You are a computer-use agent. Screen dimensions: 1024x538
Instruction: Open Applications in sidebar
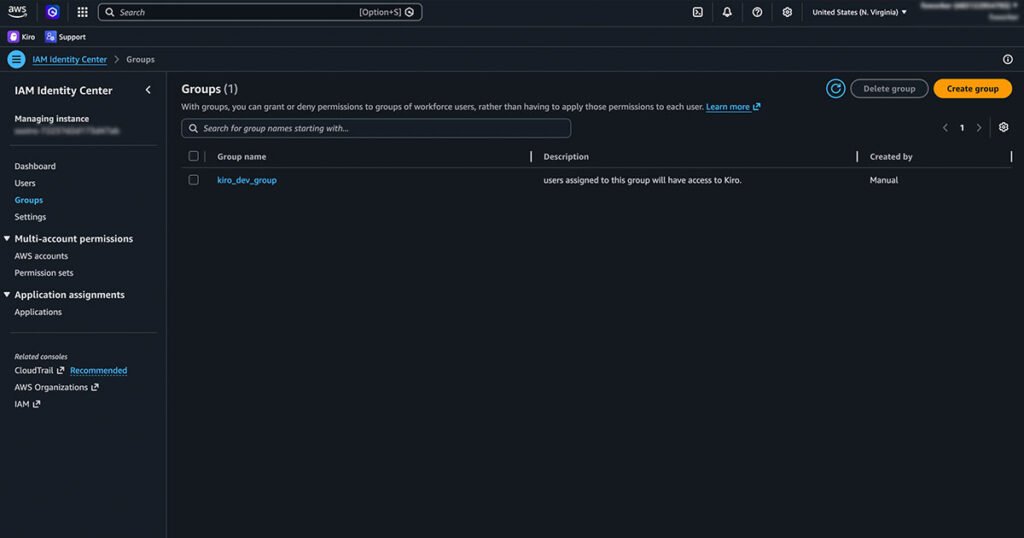(38, 312)
